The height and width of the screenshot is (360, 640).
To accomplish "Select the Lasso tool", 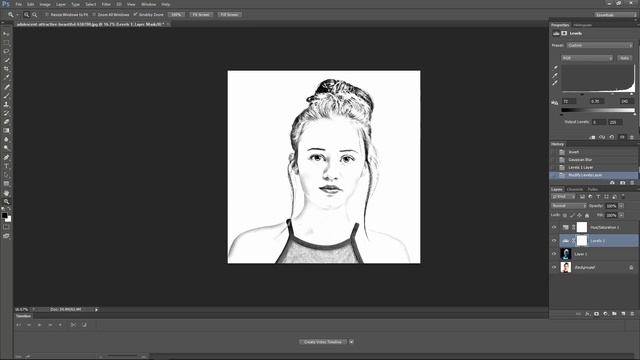I will pyautogui.click(x=6, y=51).
